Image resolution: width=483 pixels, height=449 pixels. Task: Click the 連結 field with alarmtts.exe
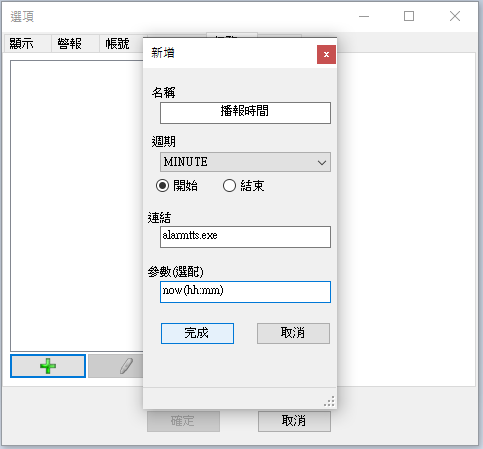[245, 237]
